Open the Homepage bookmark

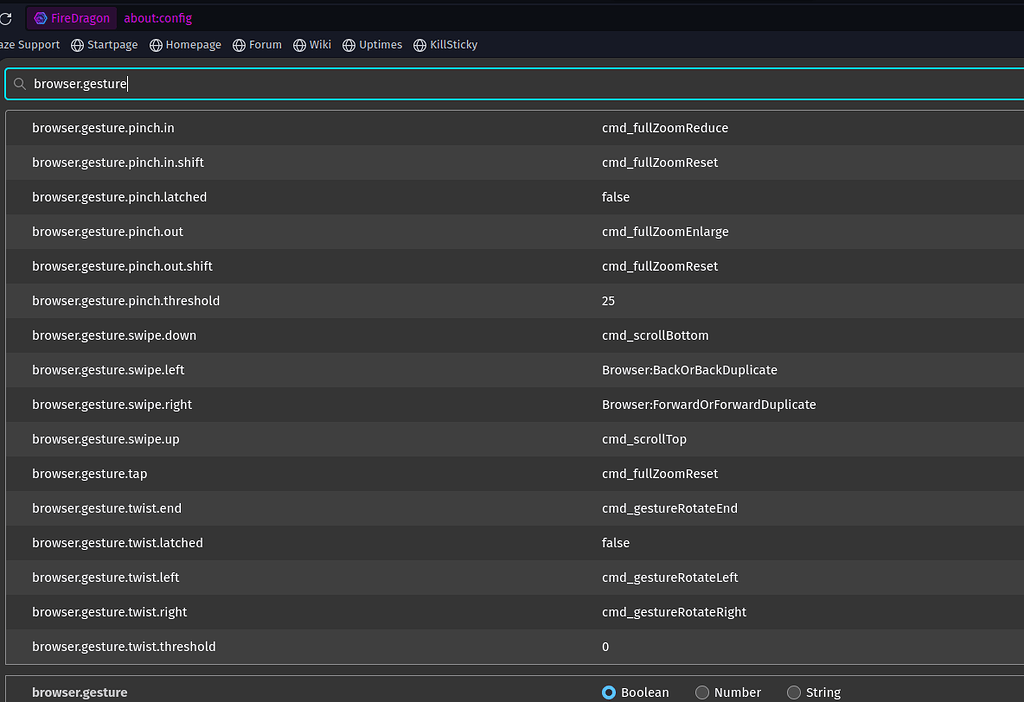coord(185,45)
